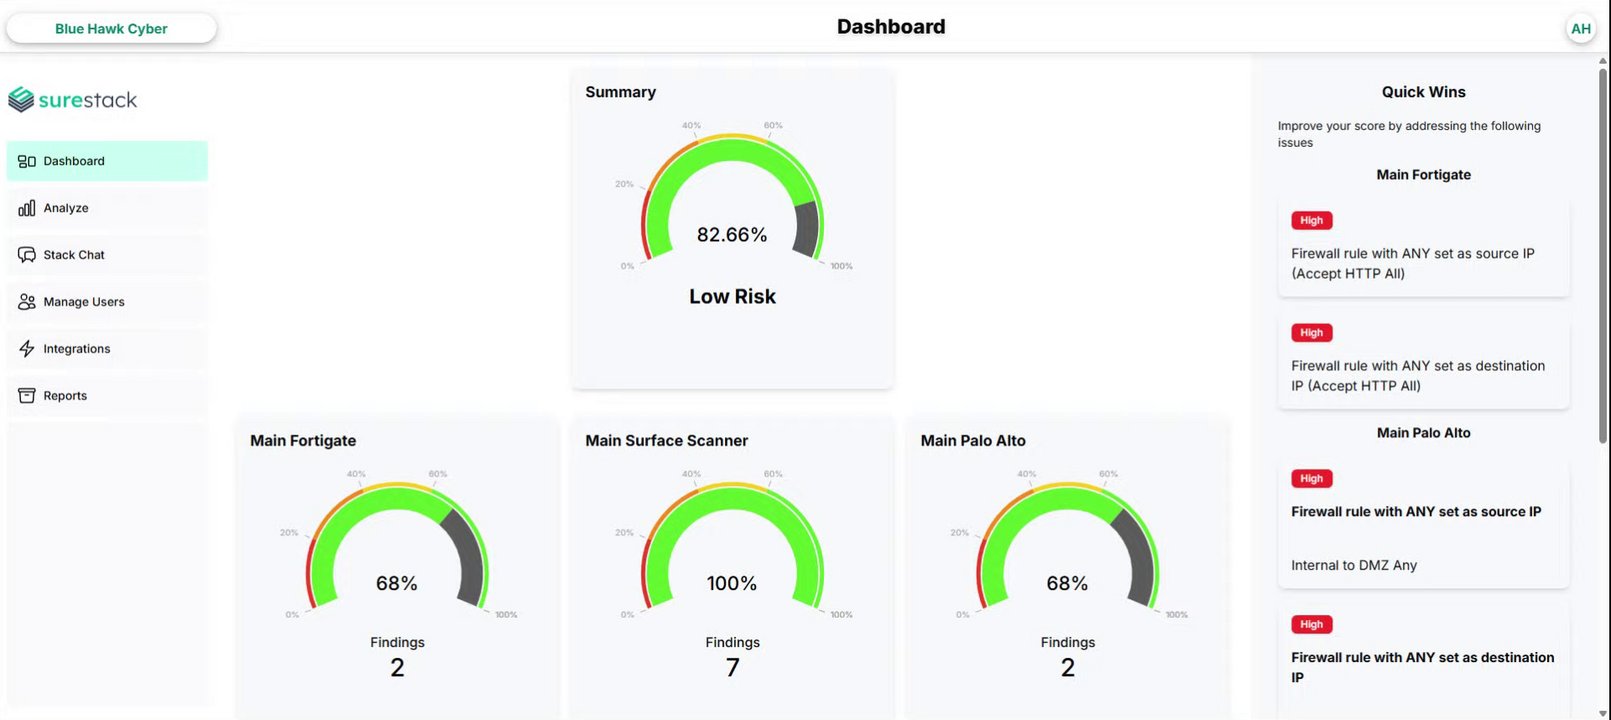The image size is (1611, 720).
Task: Open Palo Alto ANY destination IP card
Action: point(1423,660)
